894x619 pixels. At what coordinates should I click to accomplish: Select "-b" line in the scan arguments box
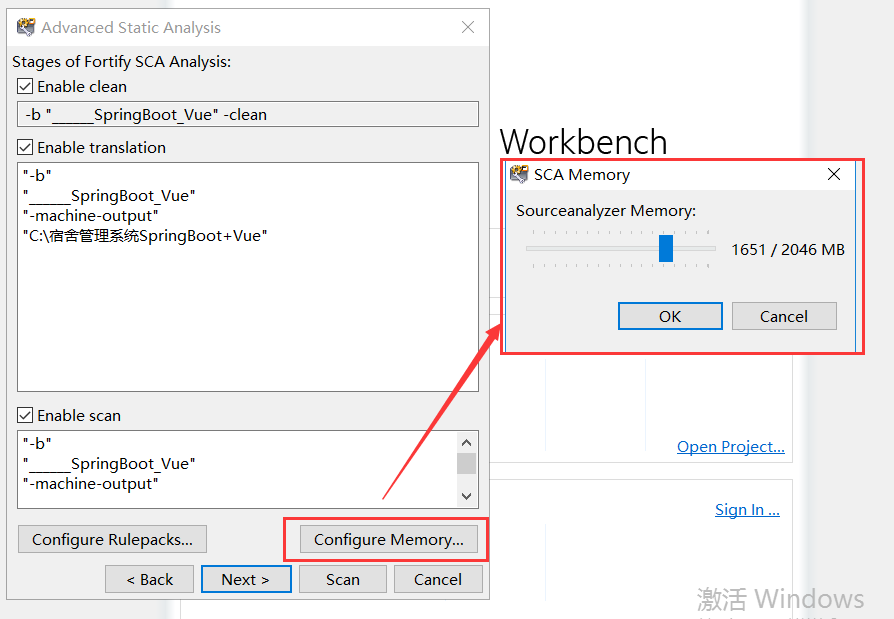37,443
